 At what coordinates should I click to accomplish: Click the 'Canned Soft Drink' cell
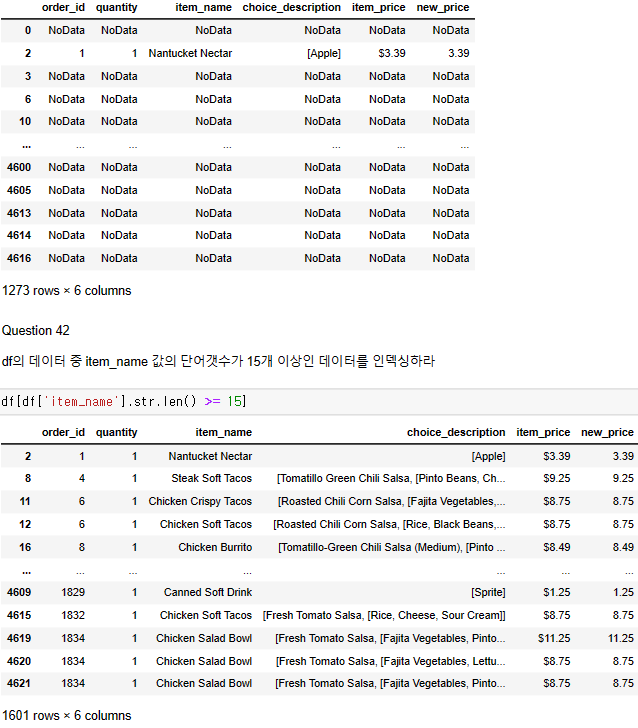208,592
